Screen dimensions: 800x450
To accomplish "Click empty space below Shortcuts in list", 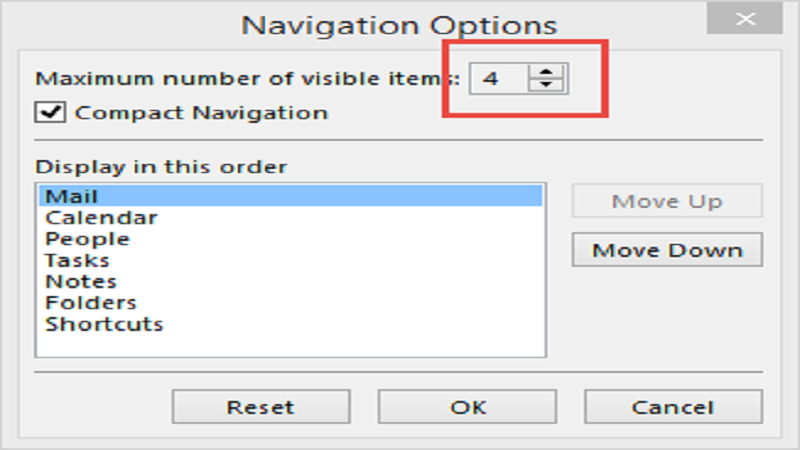I will click(290, 344).
